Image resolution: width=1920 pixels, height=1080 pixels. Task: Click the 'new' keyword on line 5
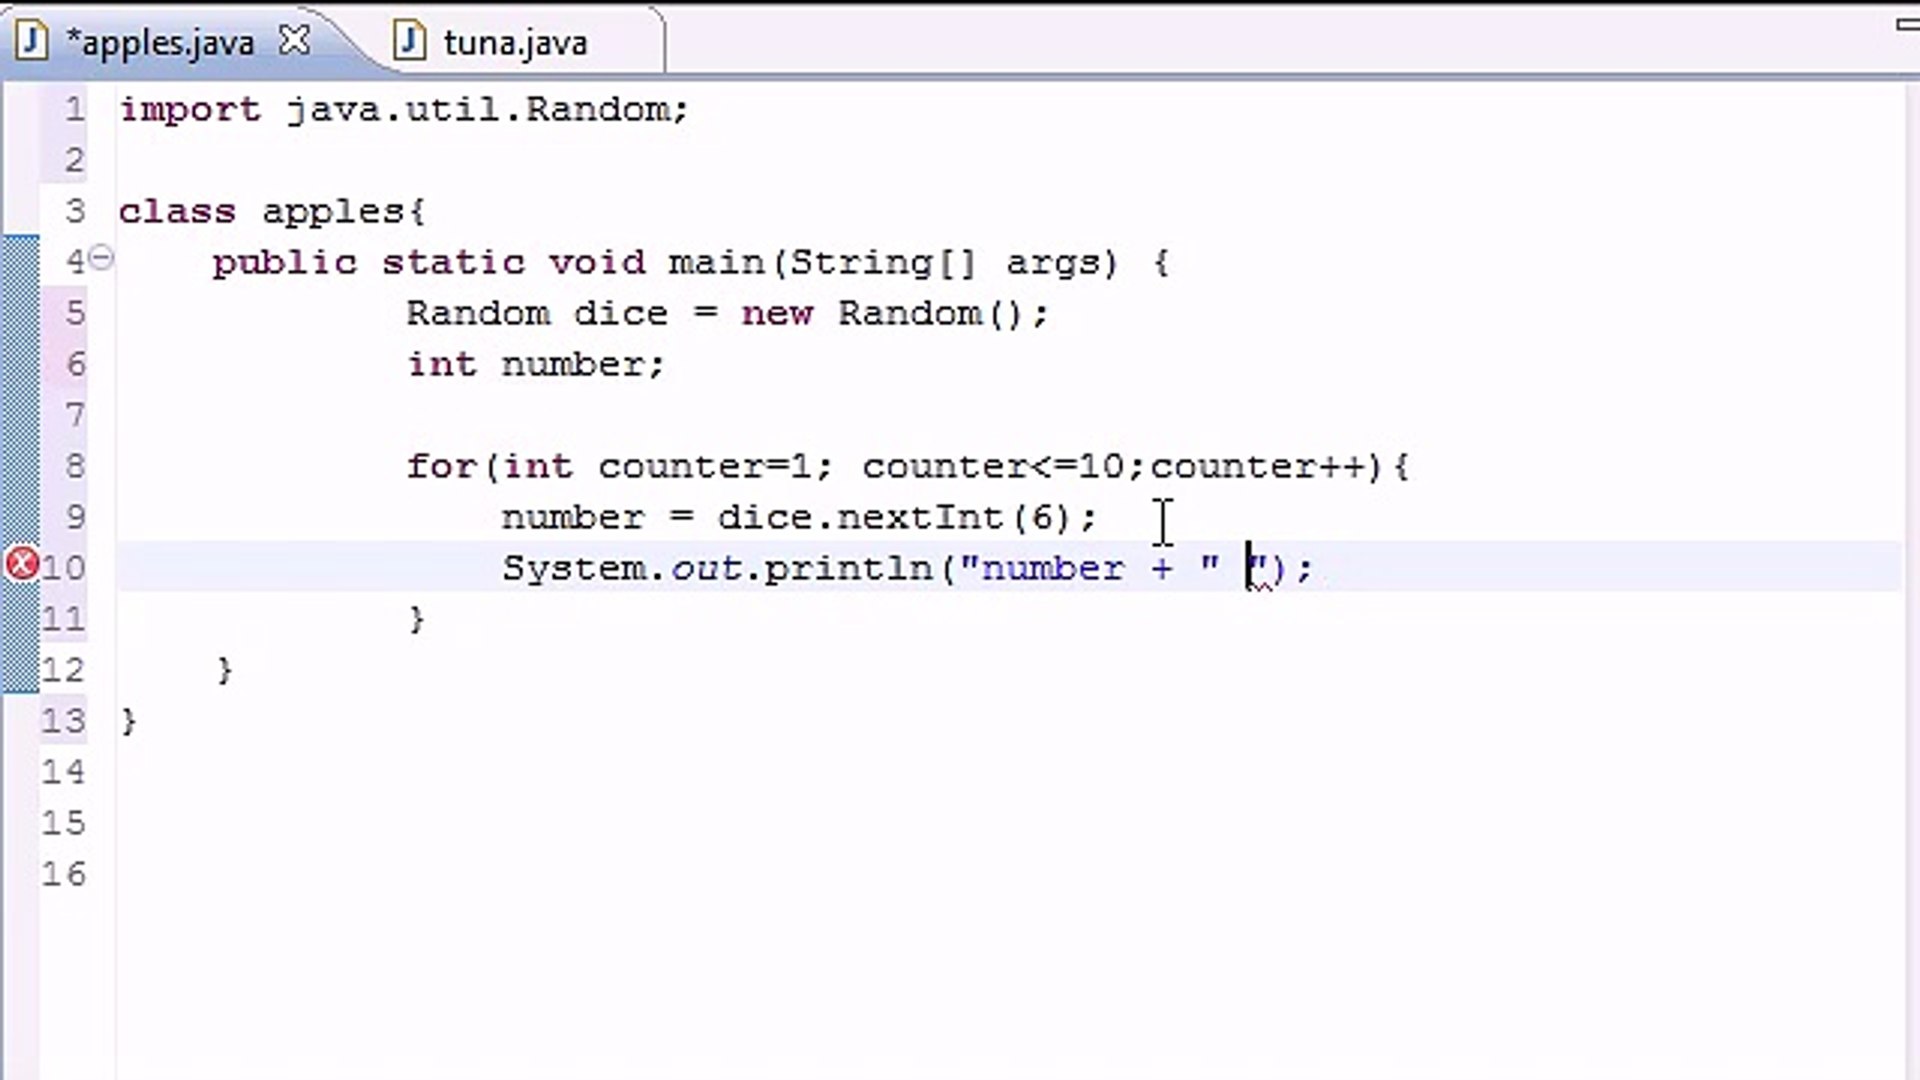click(x=777, y=314)
